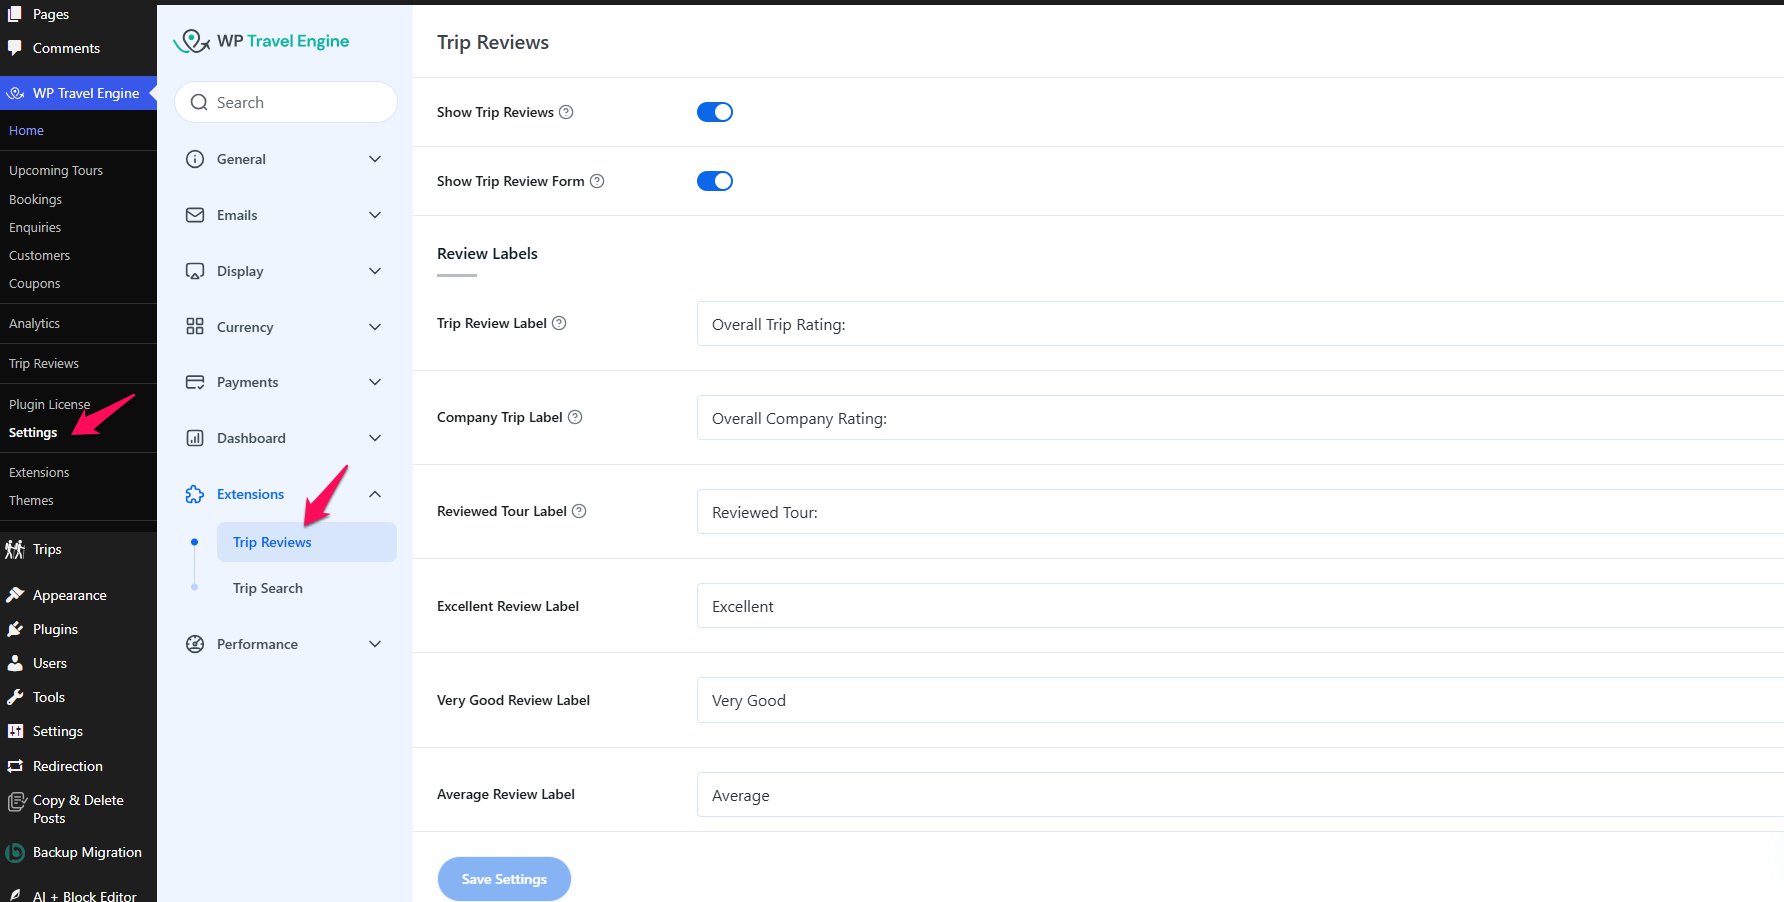Viewport: 1784px width, 902px height.
Task: Open the Plugin License link
Action: [49, 404]
